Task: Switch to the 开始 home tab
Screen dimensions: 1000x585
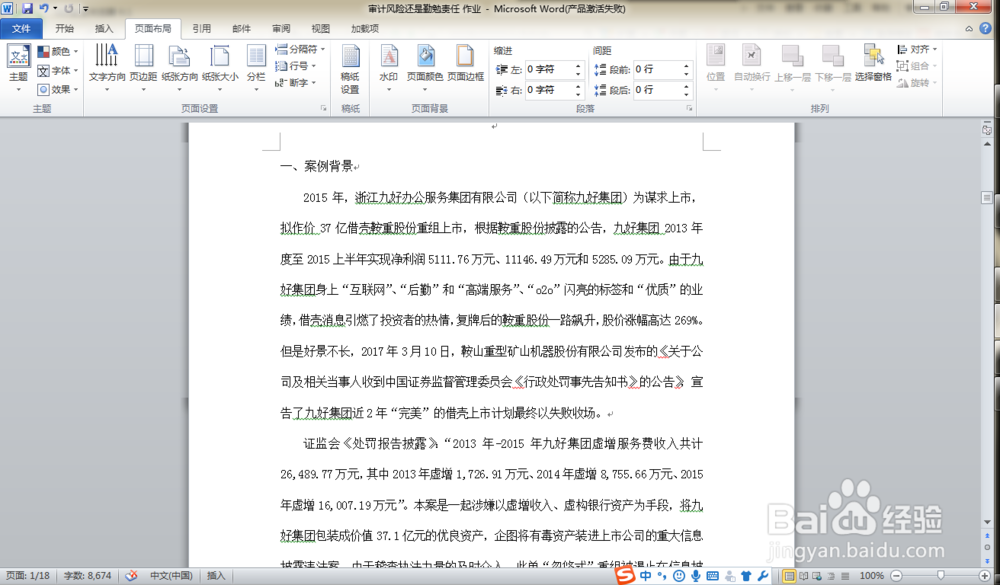Action: [x=64, y=29]
